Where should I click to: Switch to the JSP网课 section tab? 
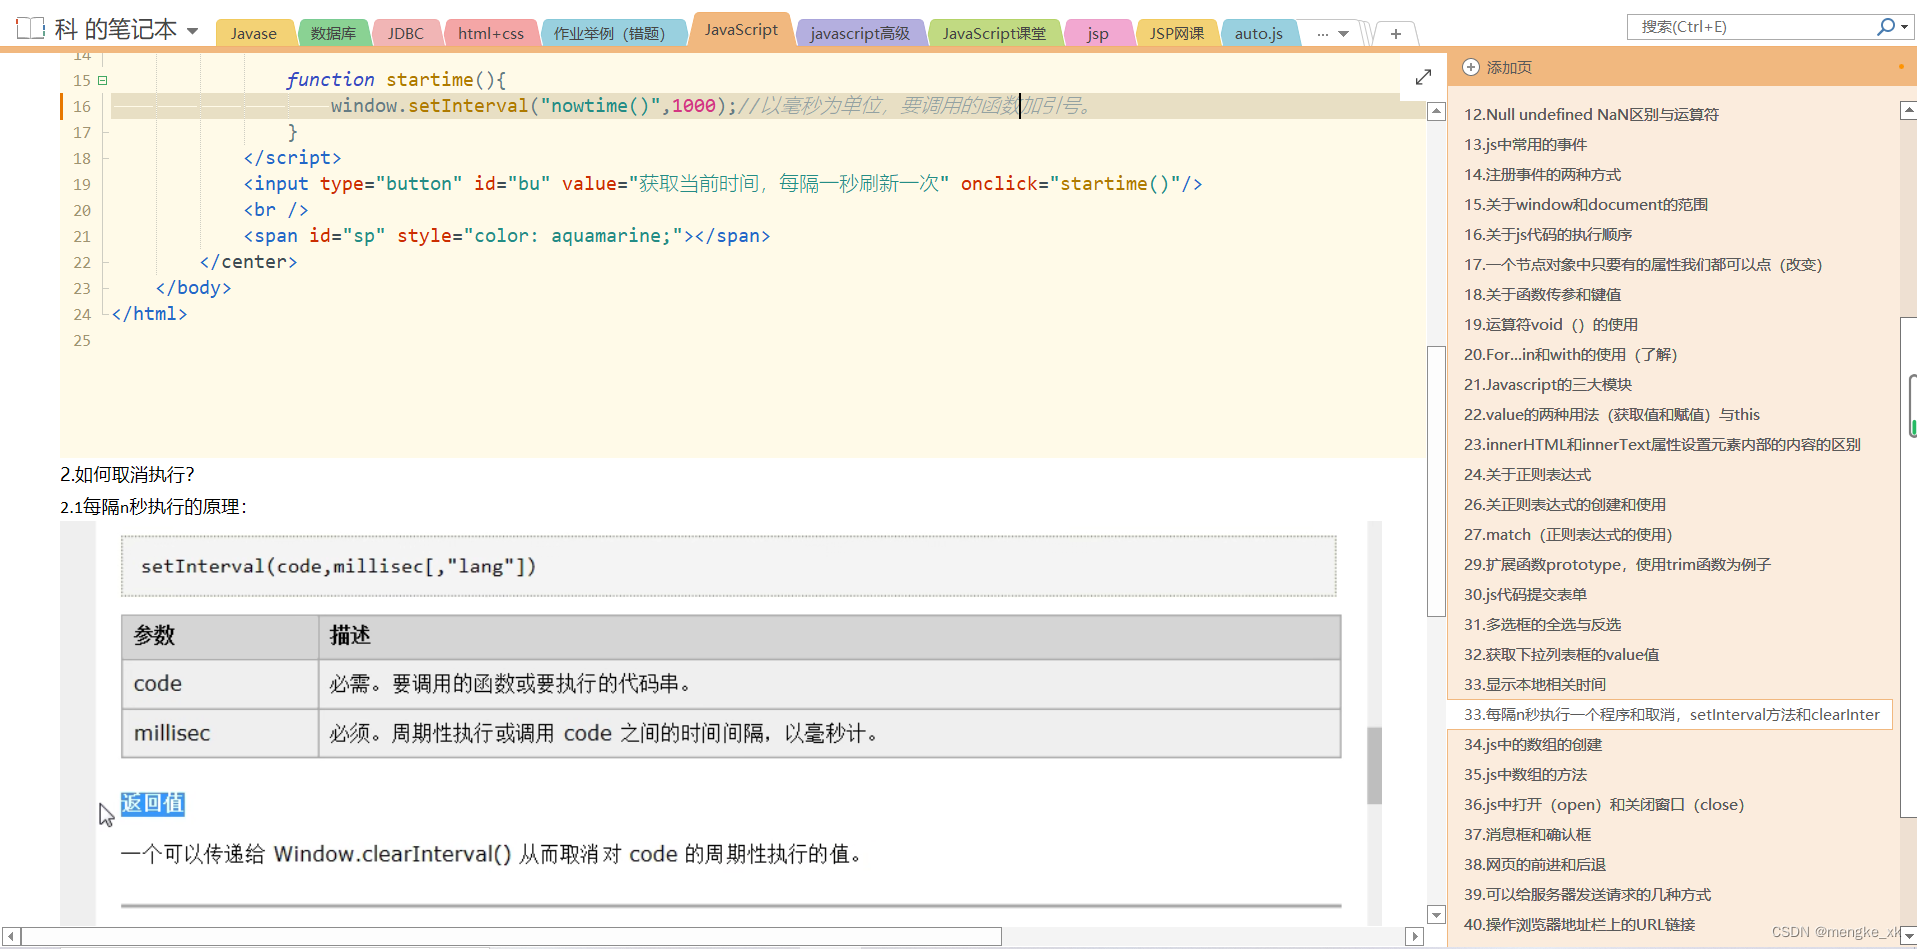1177,32
